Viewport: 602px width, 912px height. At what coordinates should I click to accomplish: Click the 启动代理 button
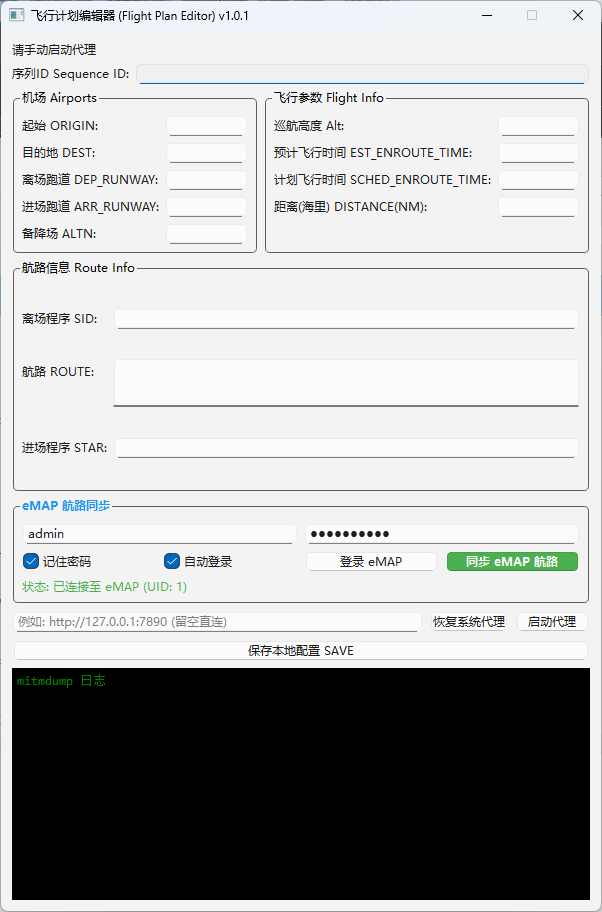point(551,622)
